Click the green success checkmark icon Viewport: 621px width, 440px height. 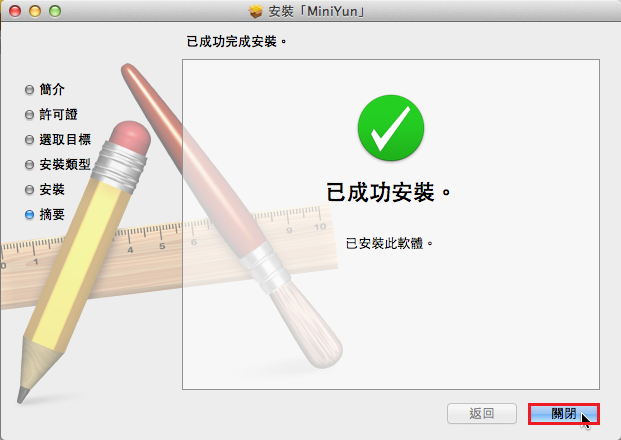[391, 128]
